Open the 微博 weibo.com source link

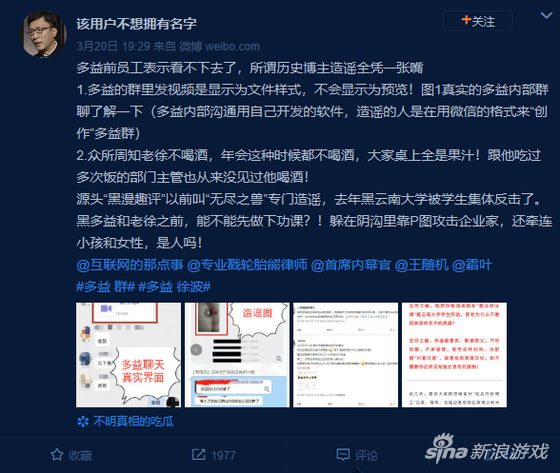(x=219, y=46)
